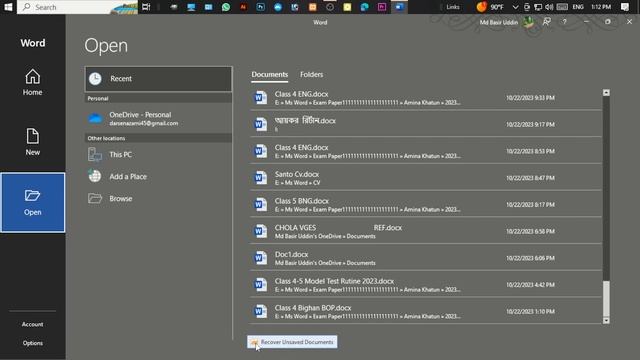Viewport: 640px width, 360px height.
Task: Open OneDrive - Personal cloud location
Action: [158, 118]
